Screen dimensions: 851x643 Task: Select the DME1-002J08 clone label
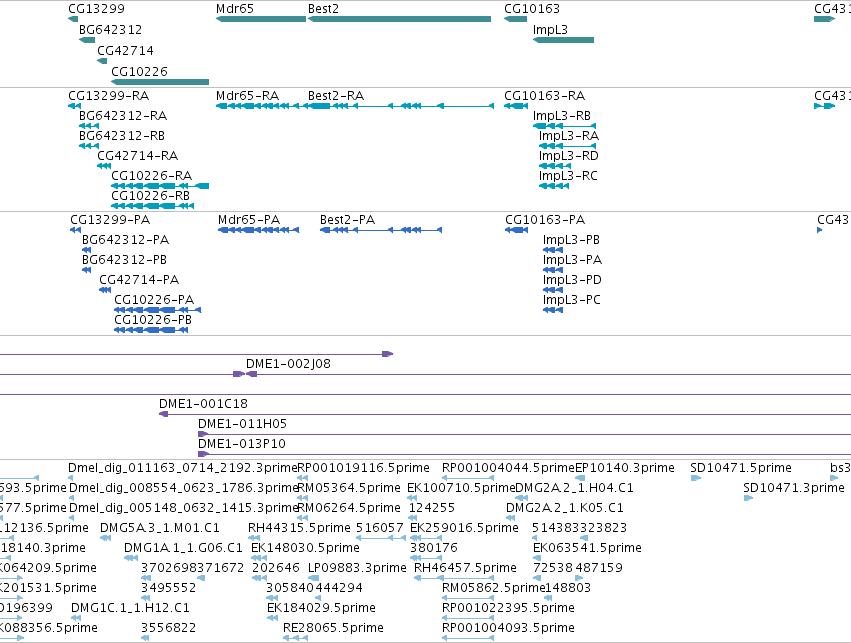[x=288, y=364]
